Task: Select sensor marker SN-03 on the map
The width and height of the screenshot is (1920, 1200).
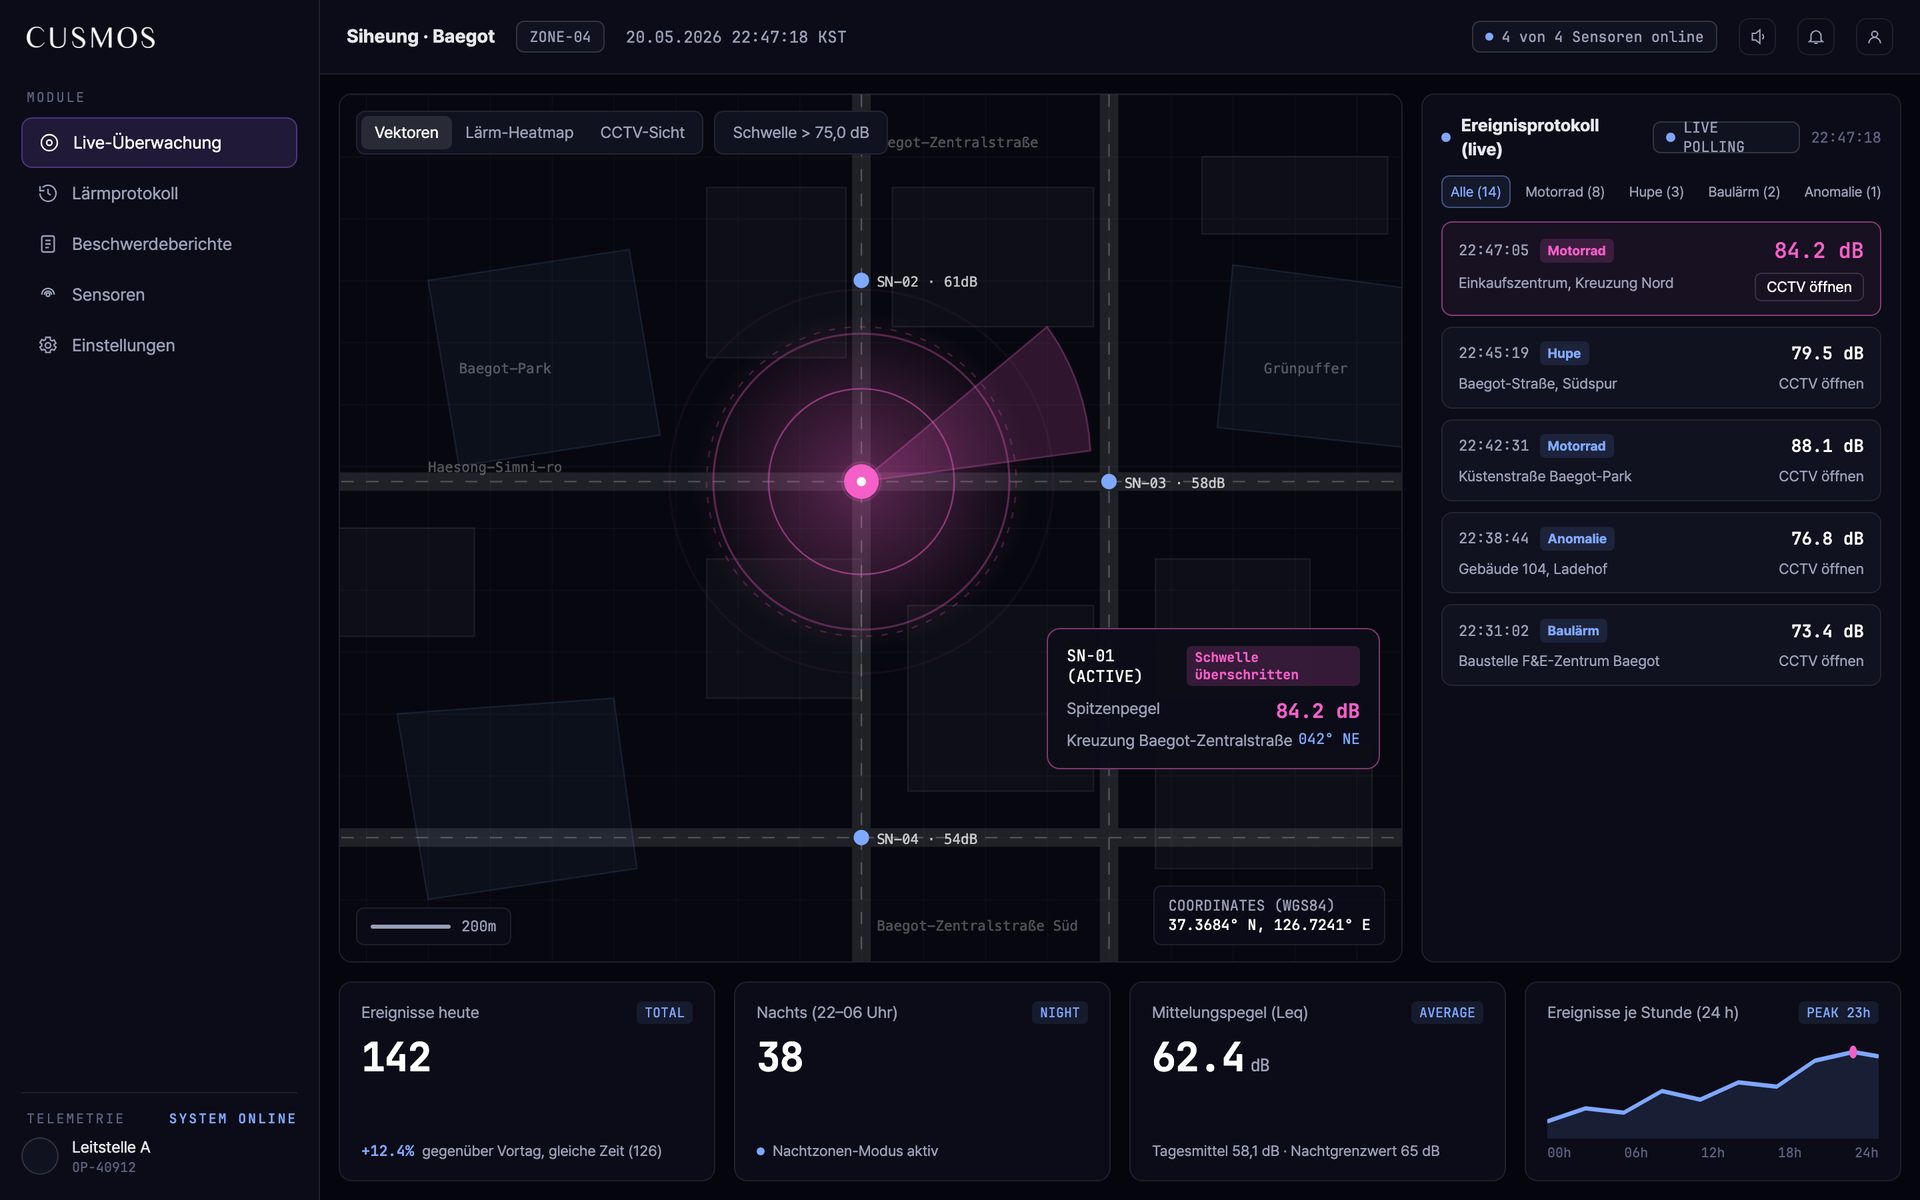Action: 1109,482
